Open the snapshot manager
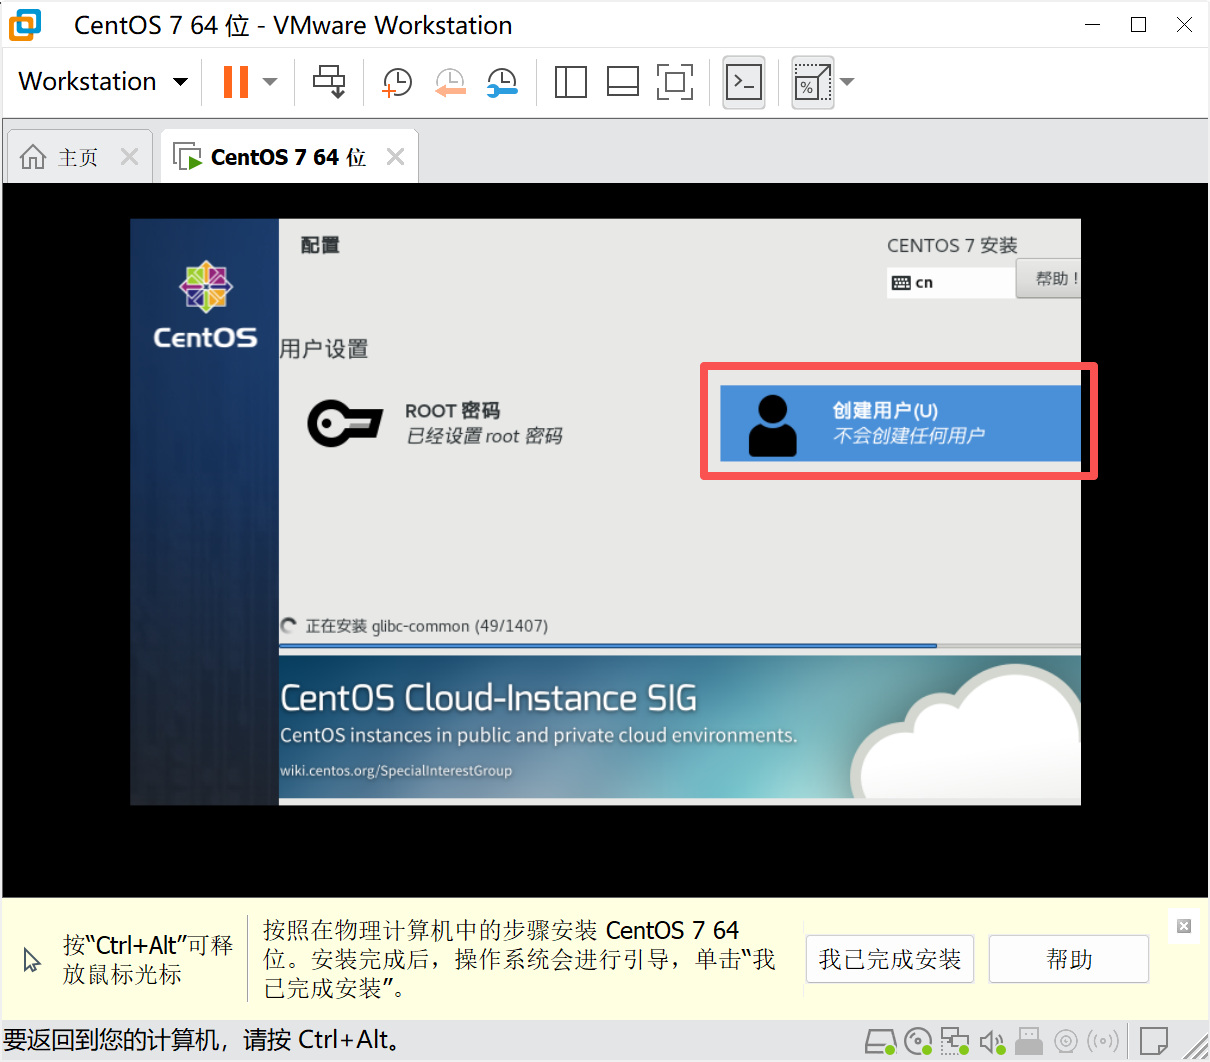The image size is (1210, 1062). (x=502, y=82)
